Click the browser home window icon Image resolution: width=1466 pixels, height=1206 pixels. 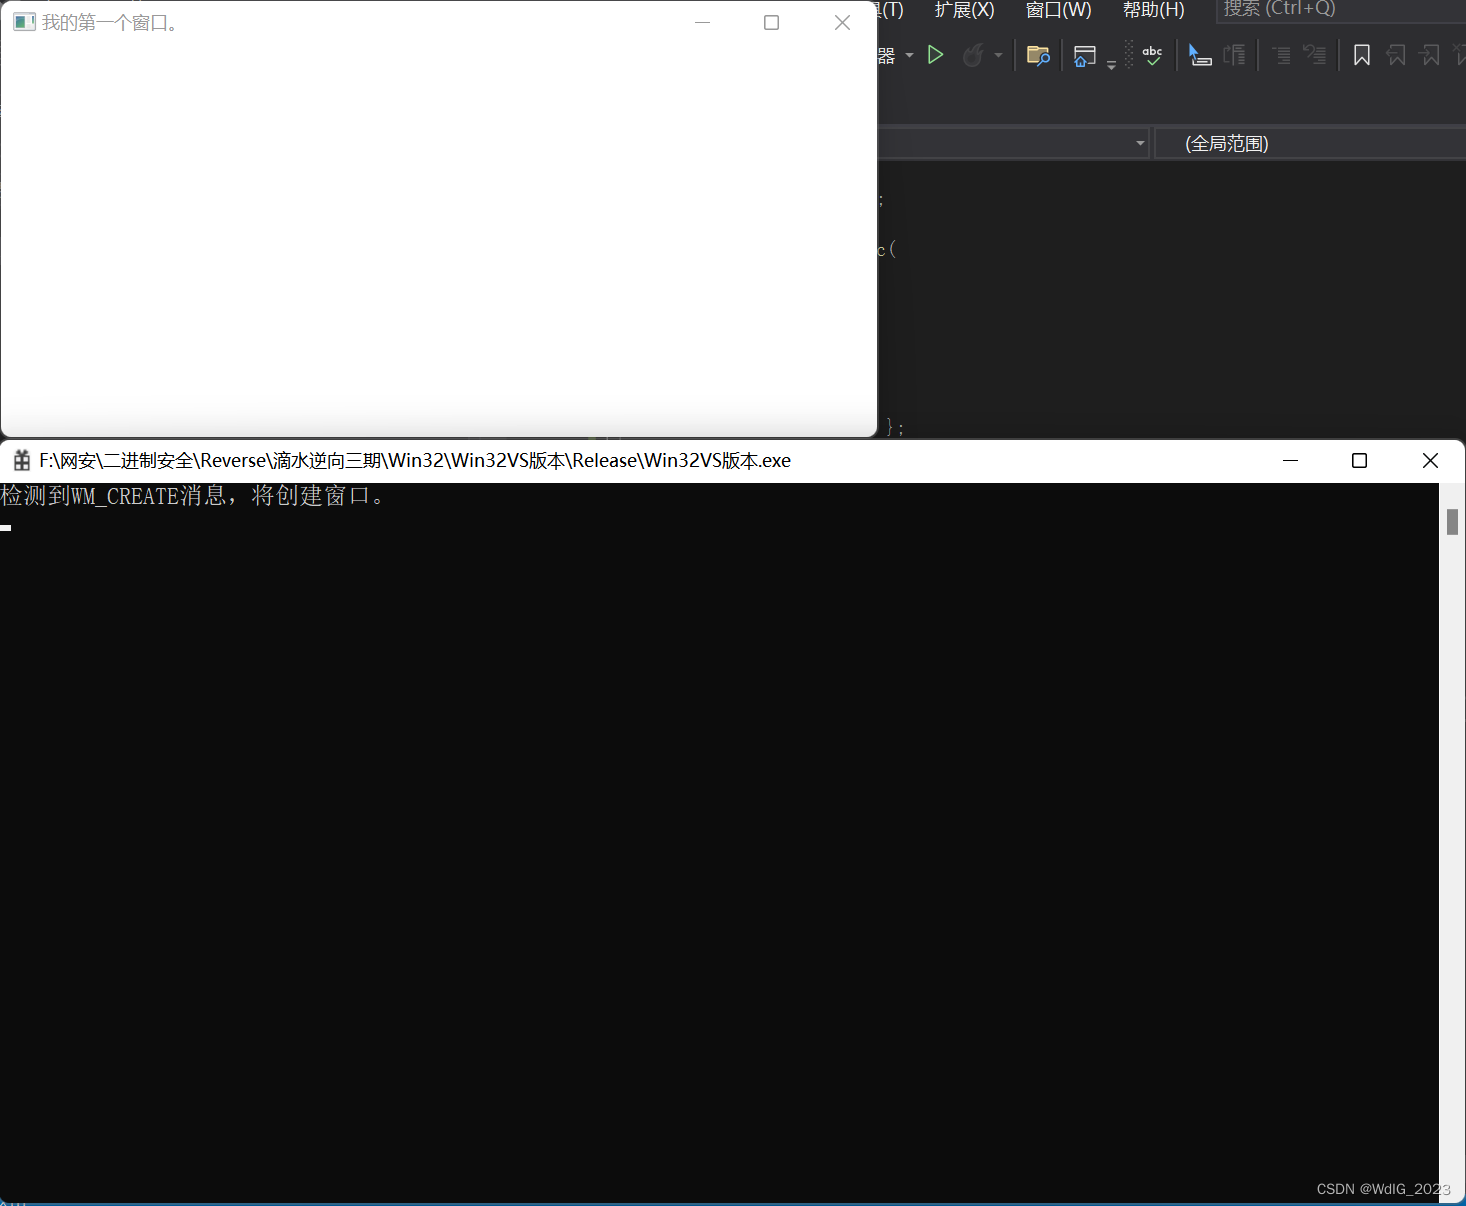[1084, 56]
